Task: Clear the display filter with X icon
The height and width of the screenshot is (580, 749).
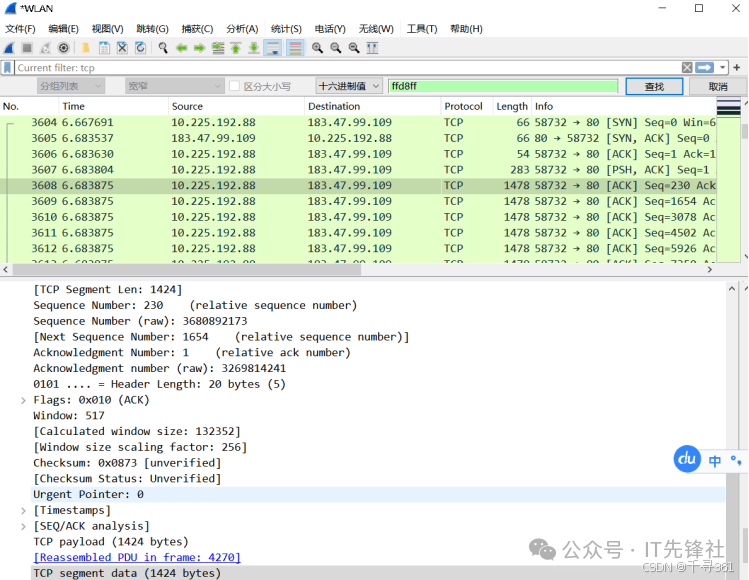Action: pos(687,68)
